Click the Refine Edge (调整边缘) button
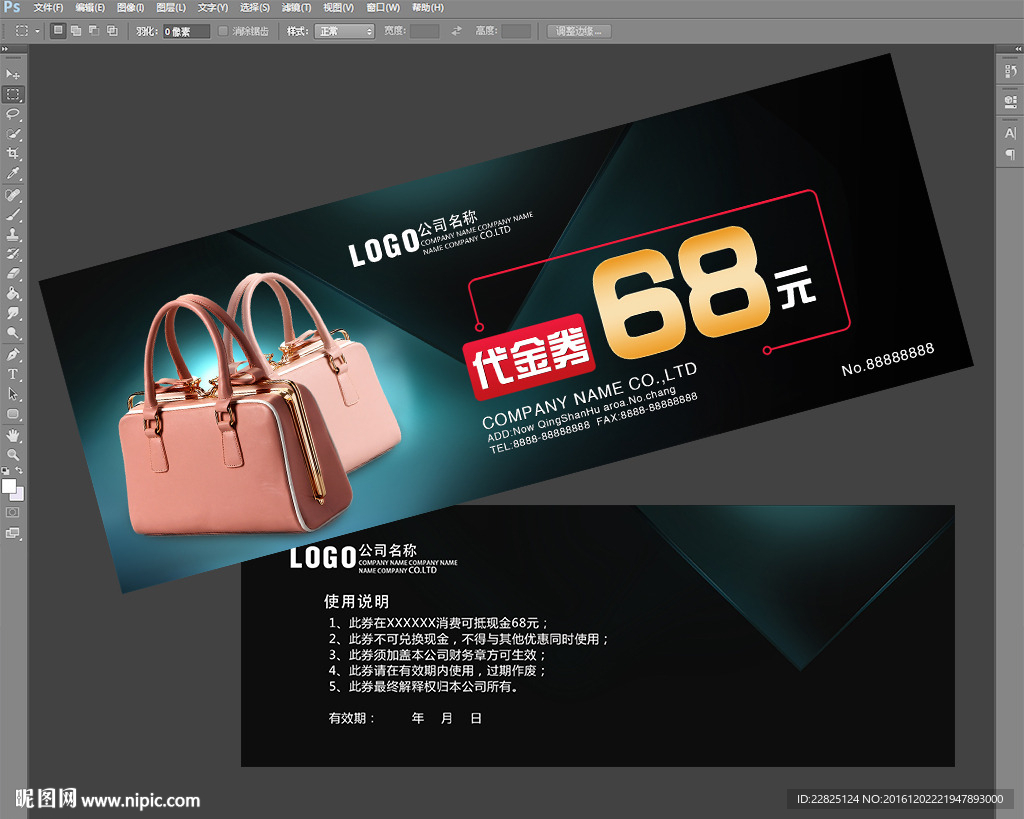Viewport: 1024px width, 819px height. 579,31
